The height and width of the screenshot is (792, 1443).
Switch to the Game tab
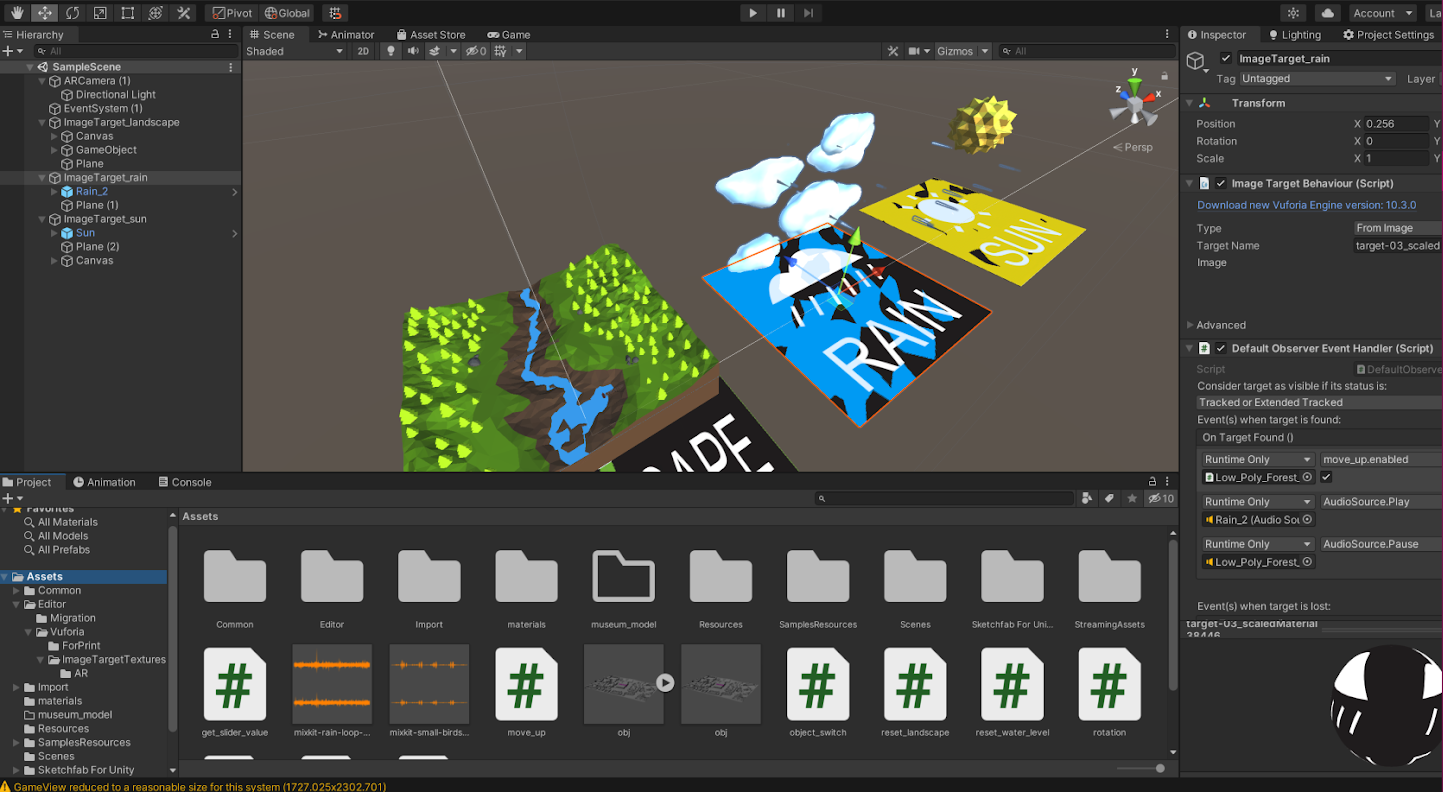[x=509, y=34]
